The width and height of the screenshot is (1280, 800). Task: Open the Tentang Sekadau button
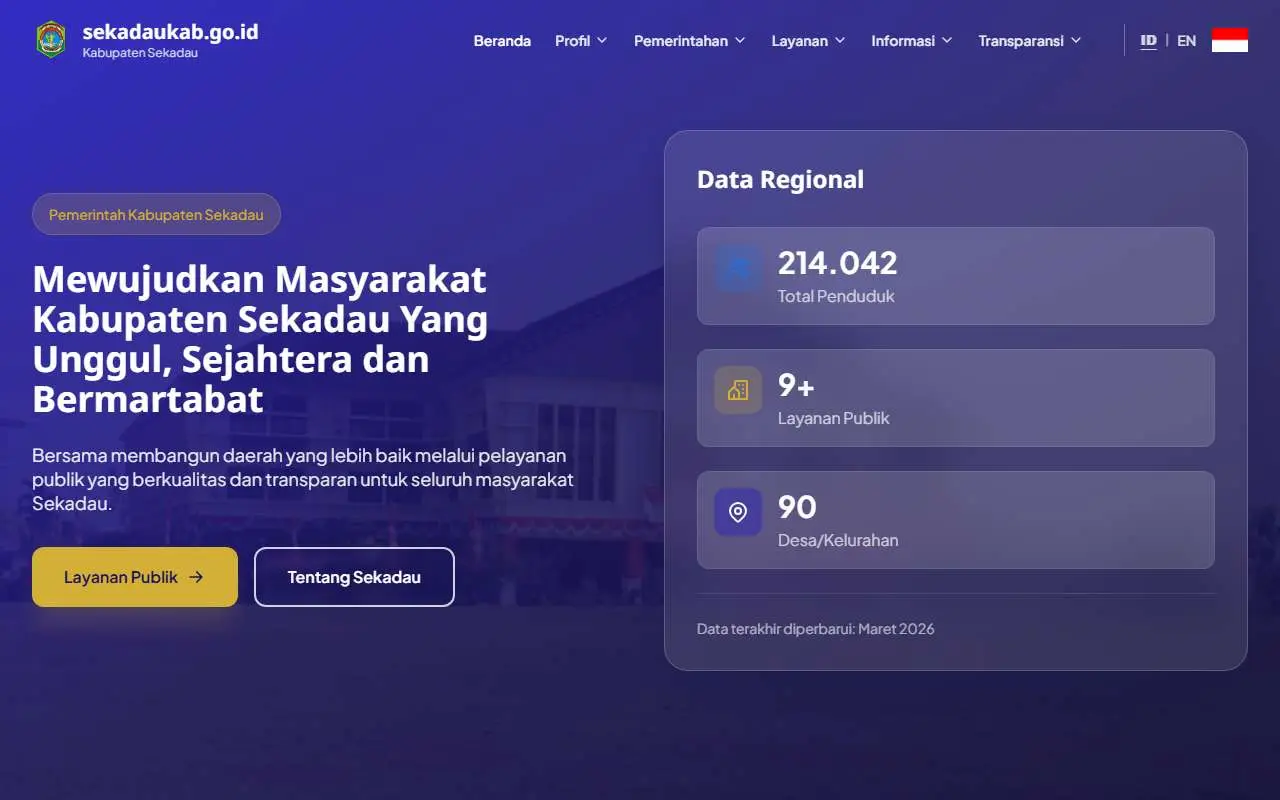[x=354, y=577]
